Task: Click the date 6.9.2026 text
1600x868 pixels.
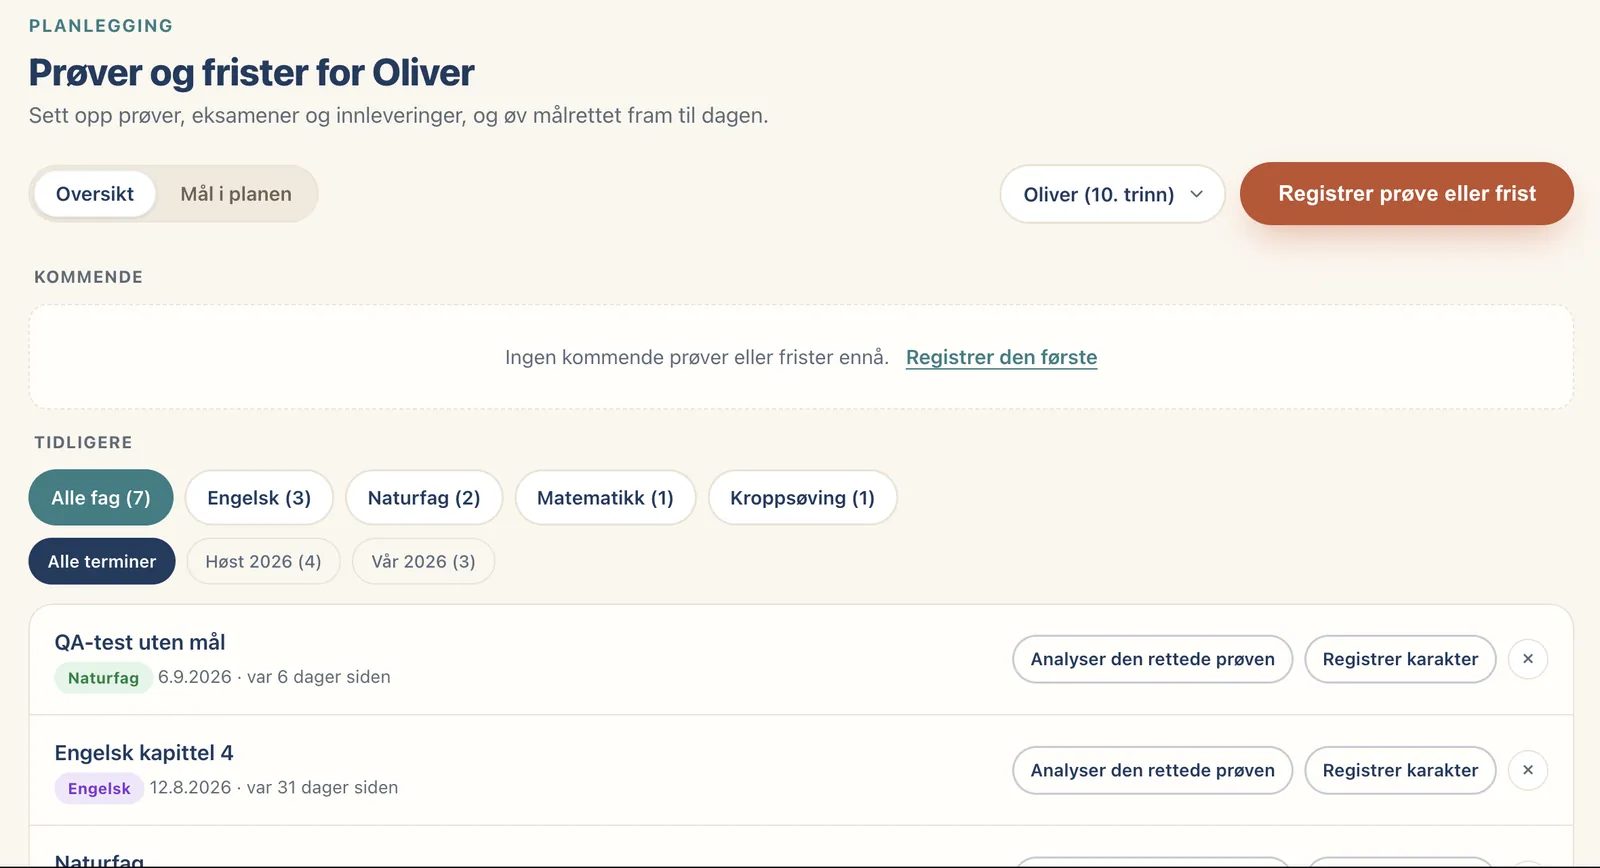Action: tap(195, 677)
